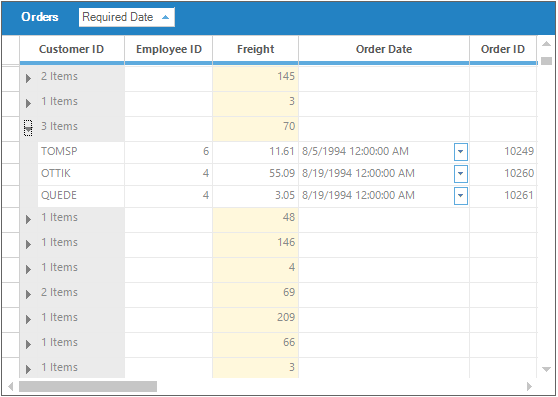This screenshot has width=558, height=397.
Task: Select Order ID 10260 cell
Action: pyautogui.click(x=503, y=174)
